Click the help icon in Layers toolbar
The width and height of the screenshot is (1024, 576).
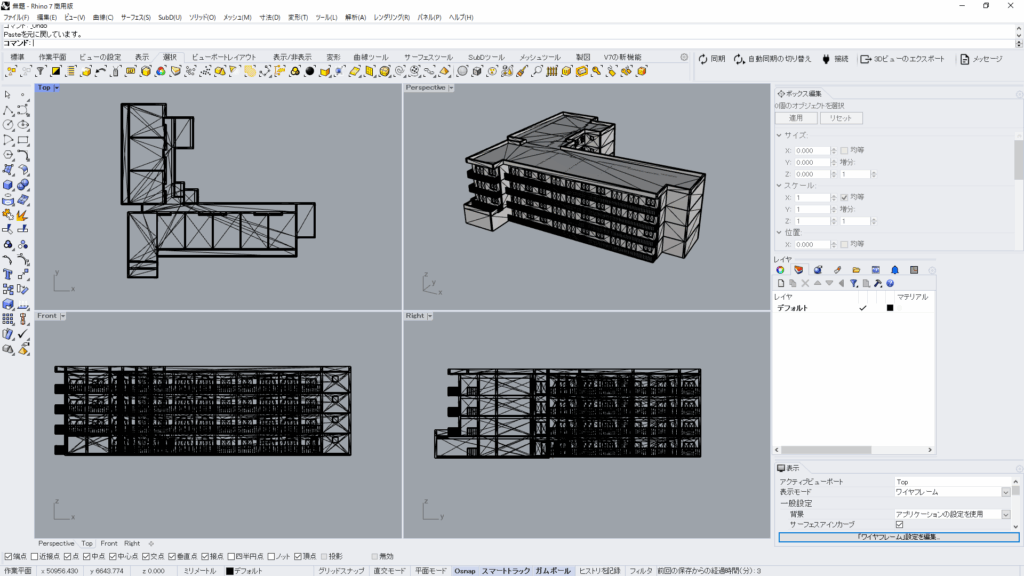889,283
